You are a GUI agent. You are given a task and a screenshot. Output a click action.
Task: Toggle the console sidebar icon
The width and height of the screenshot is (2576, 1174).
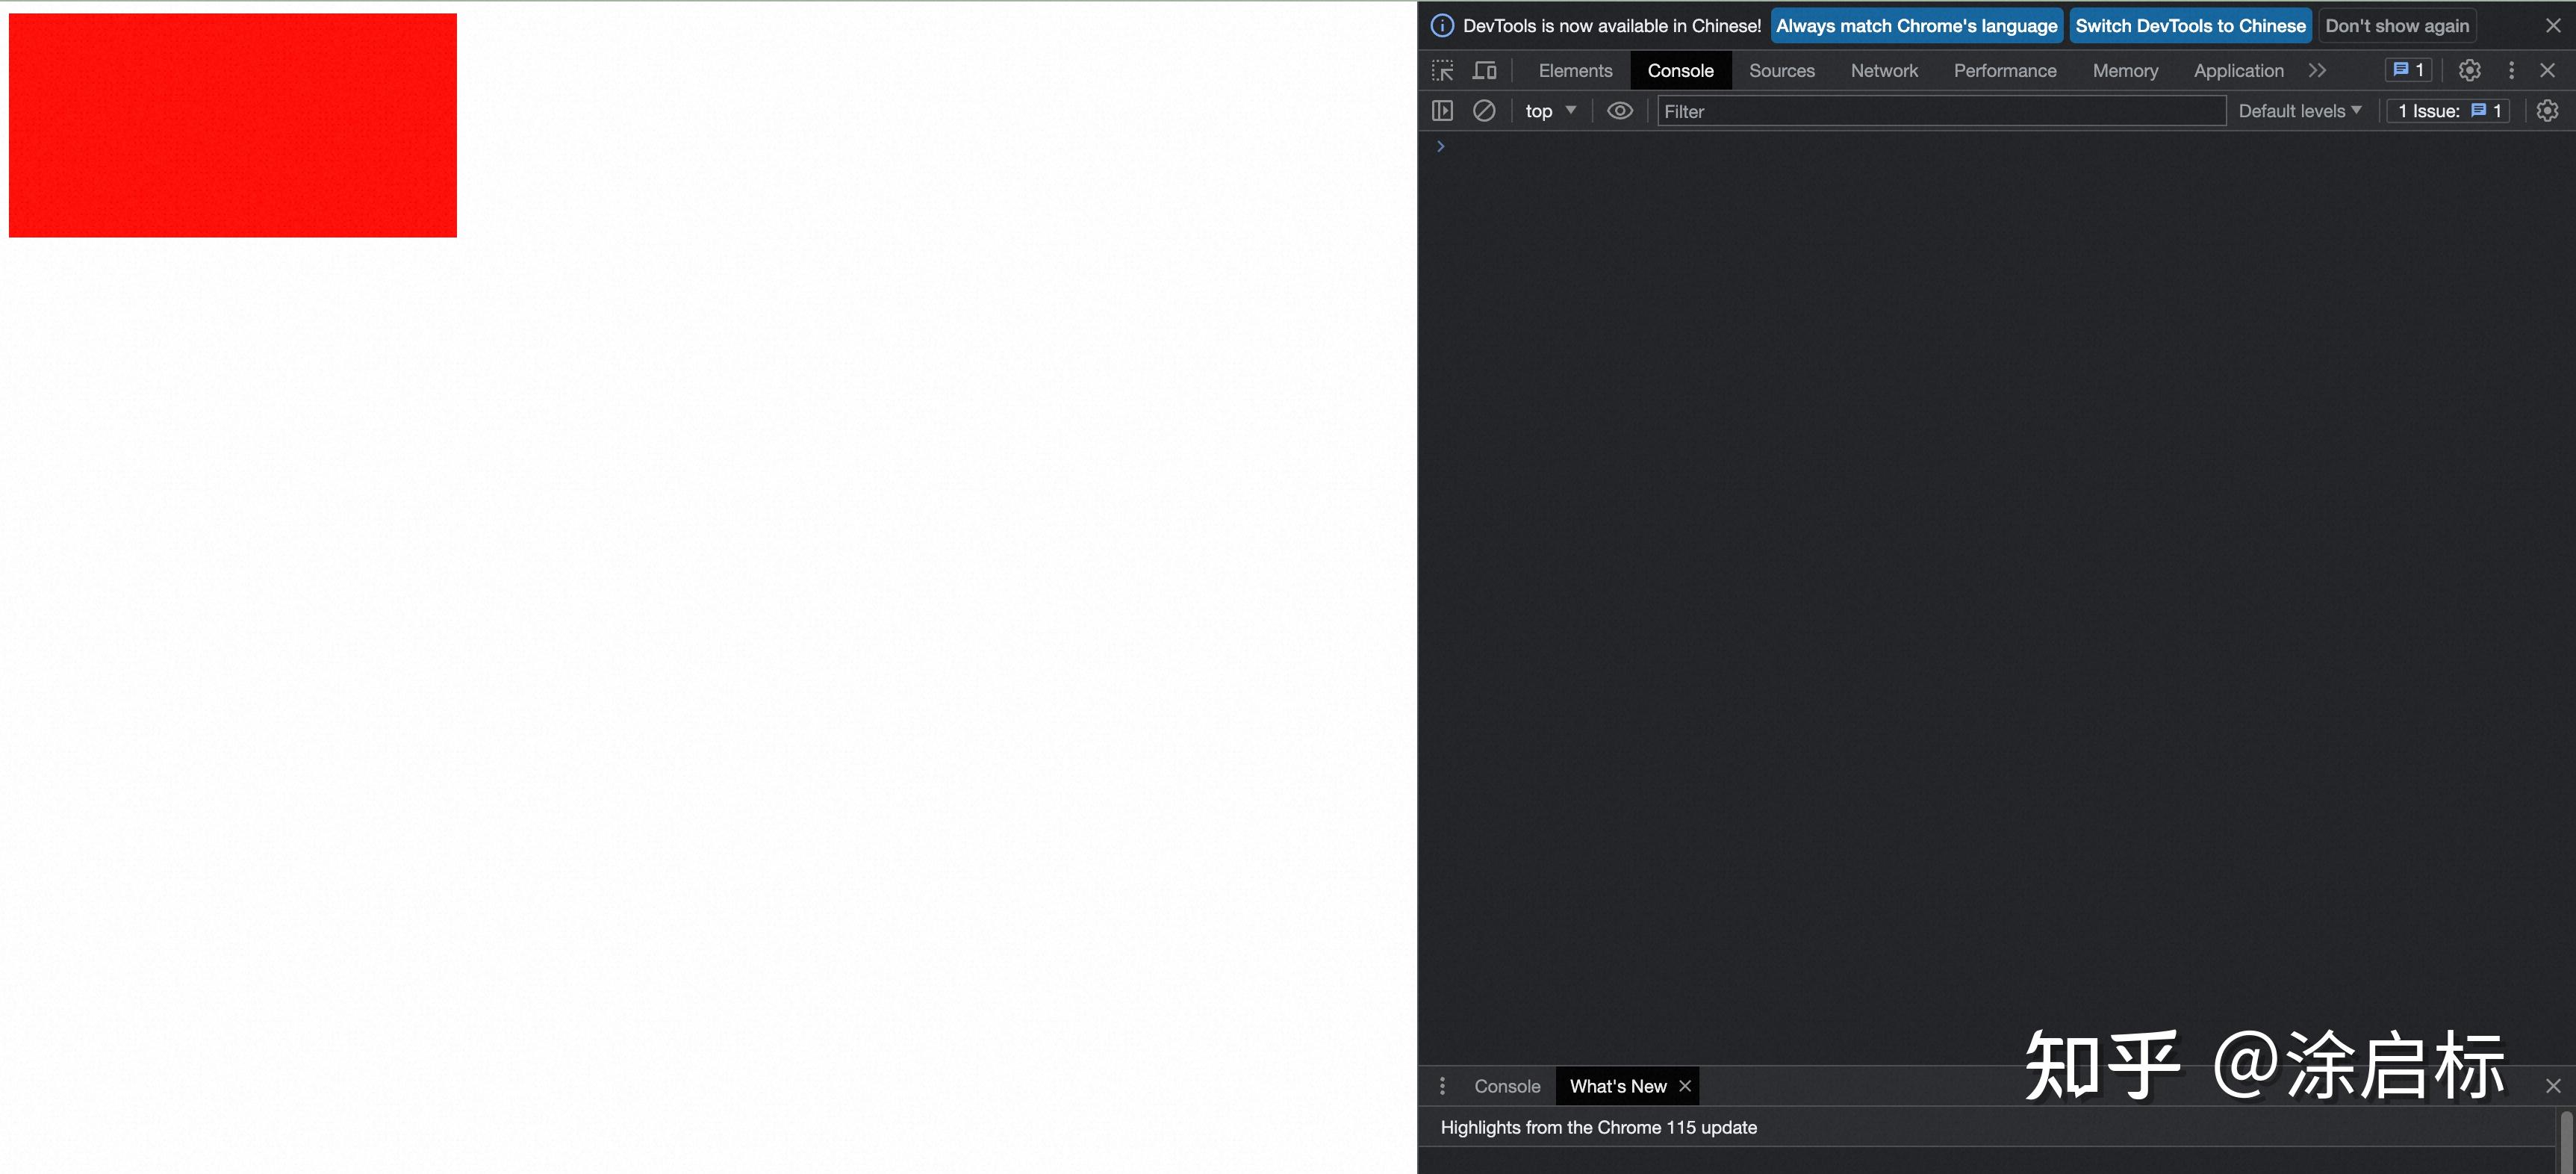[1442, 111]
